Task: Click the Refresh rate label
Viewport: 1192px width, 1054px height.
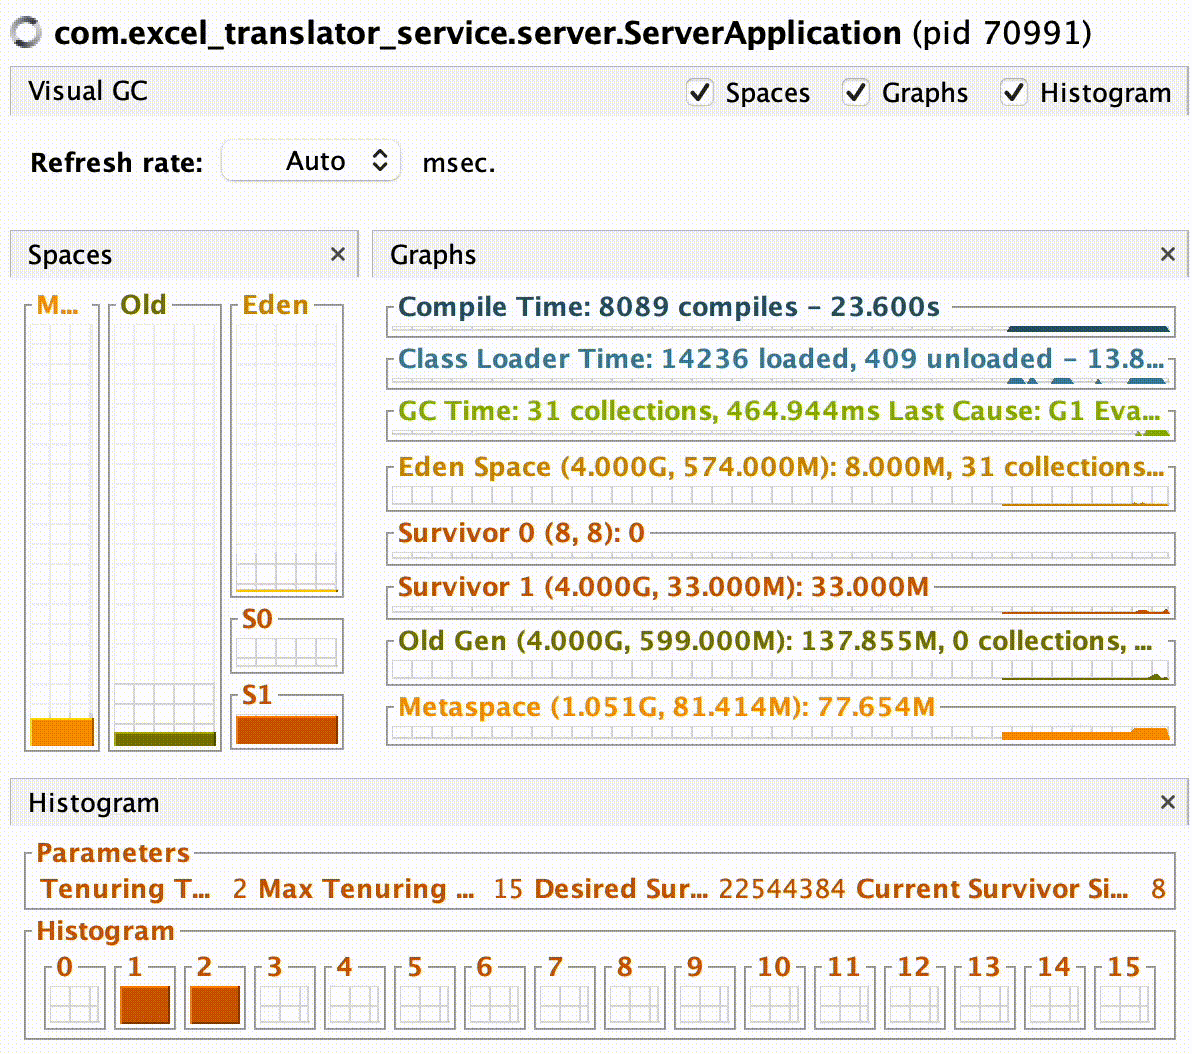Action: (116, 162)
